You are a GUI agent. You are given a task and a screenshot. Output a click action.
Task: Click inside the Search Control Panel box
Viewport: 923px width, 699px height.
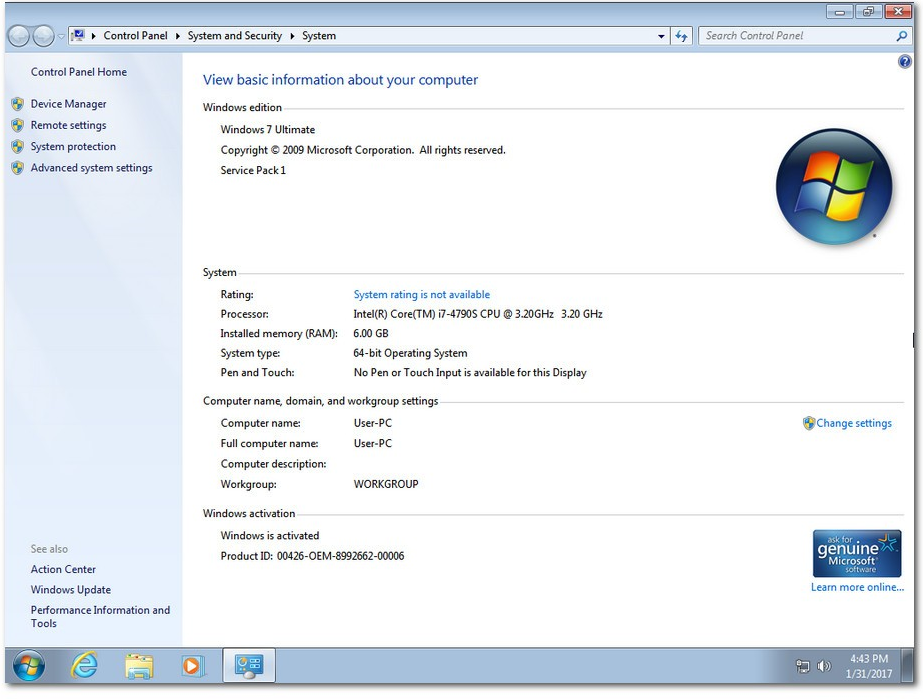coord(795,35)
